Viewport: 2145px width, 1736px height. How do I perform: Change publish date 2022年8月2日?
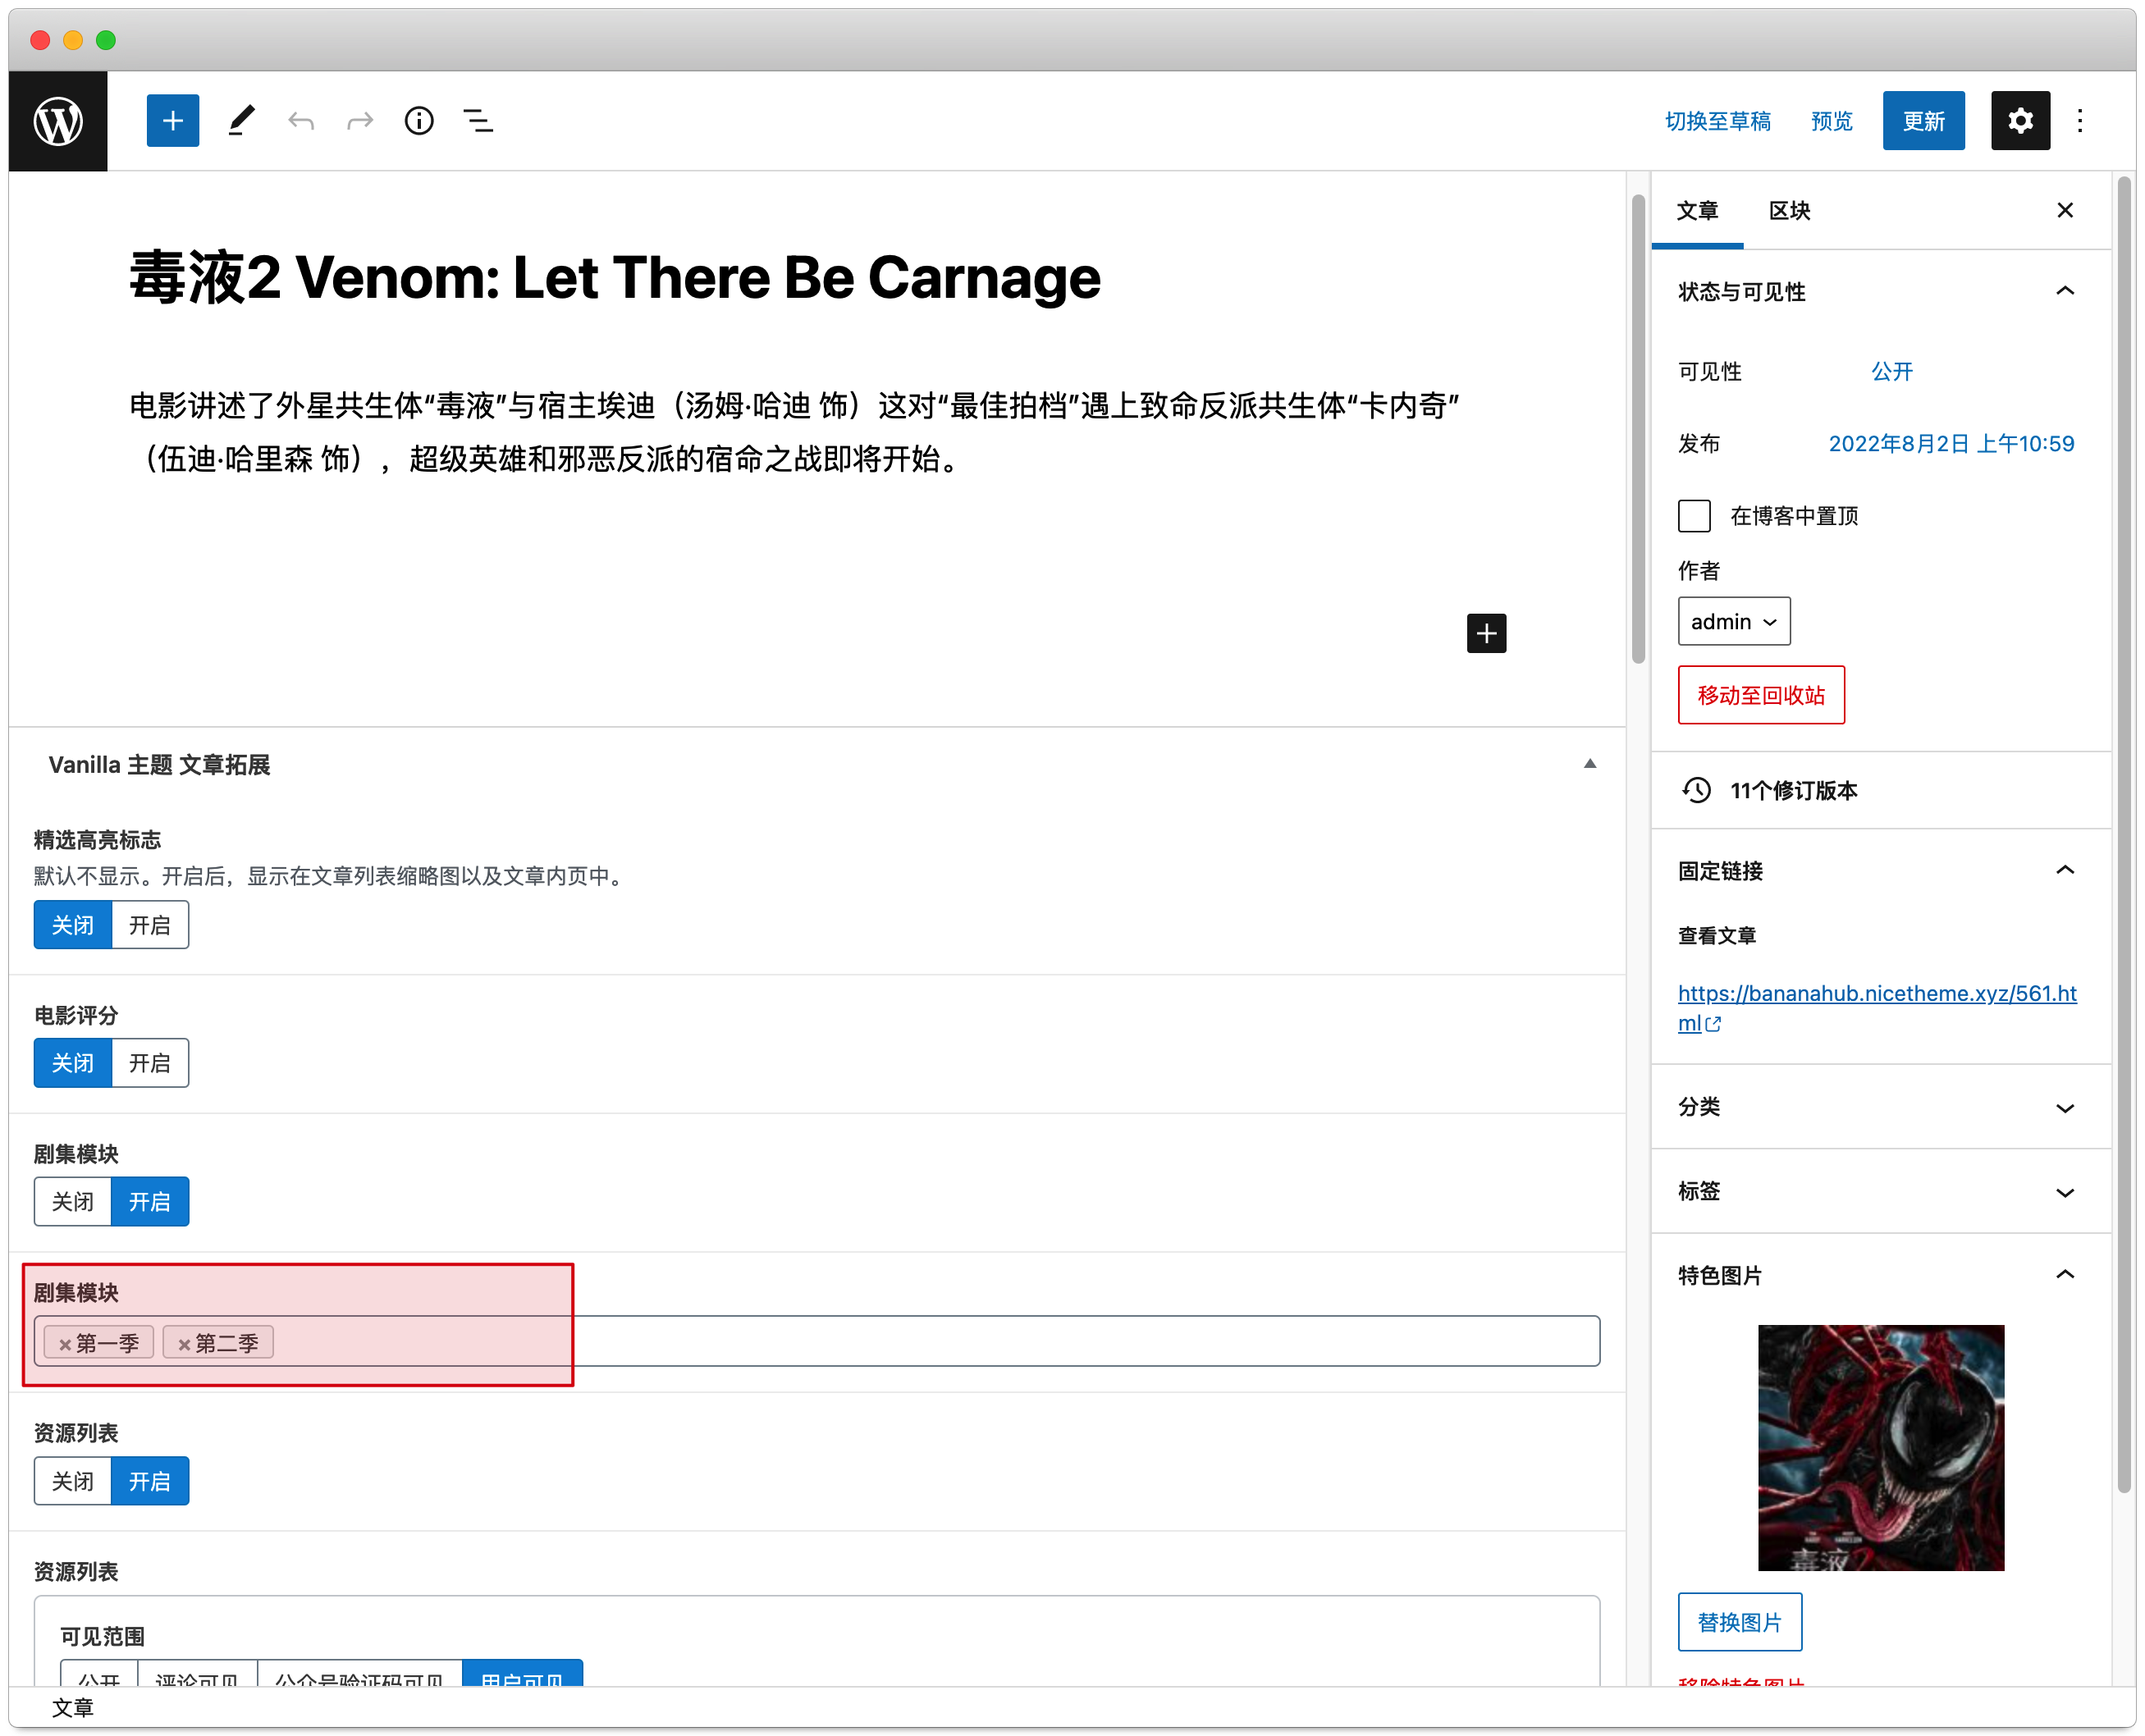(x=1951, y=443)
